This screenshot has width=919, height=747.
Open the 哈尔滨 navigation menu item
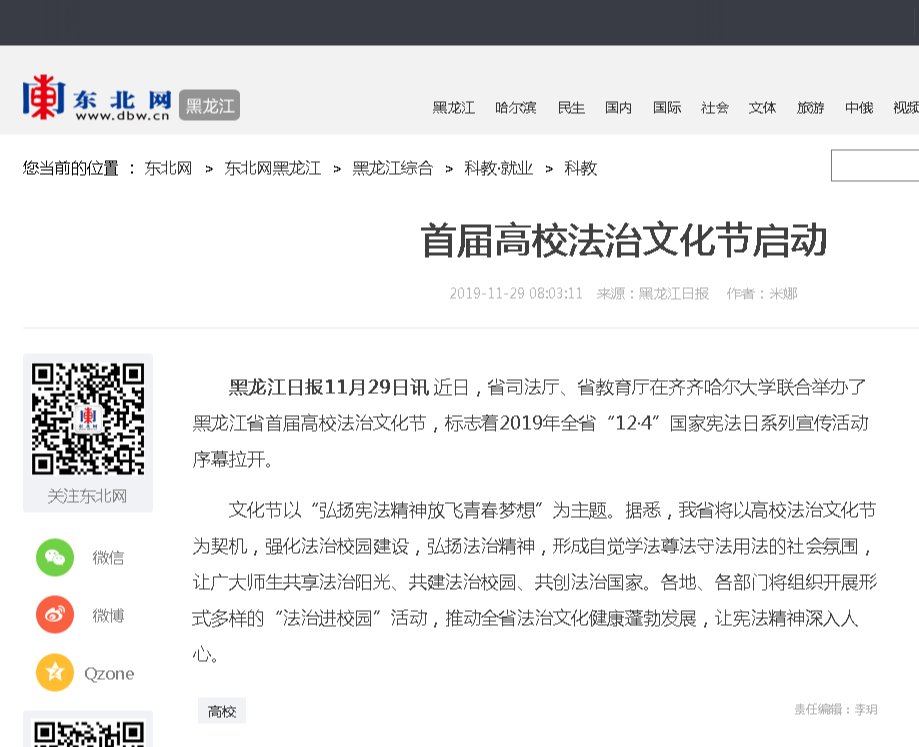(x=515, y=108)
